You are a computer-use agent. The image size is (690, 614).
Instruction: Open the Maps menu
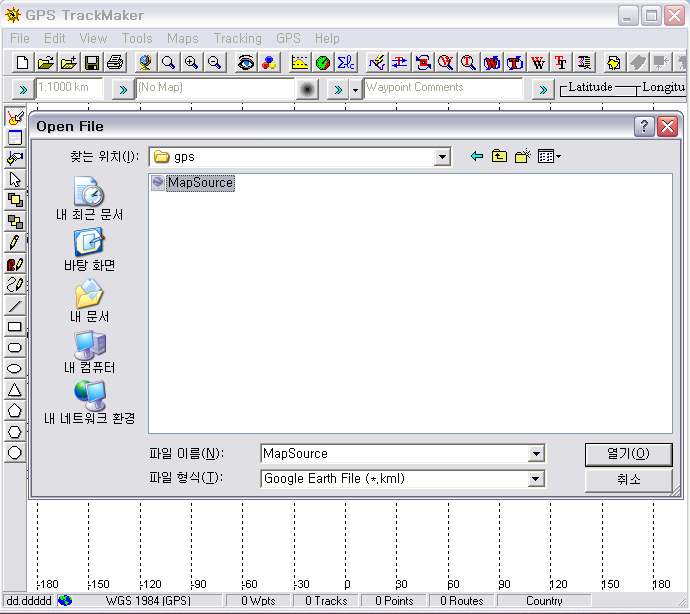pyautogui.click(x=183, y=38)
